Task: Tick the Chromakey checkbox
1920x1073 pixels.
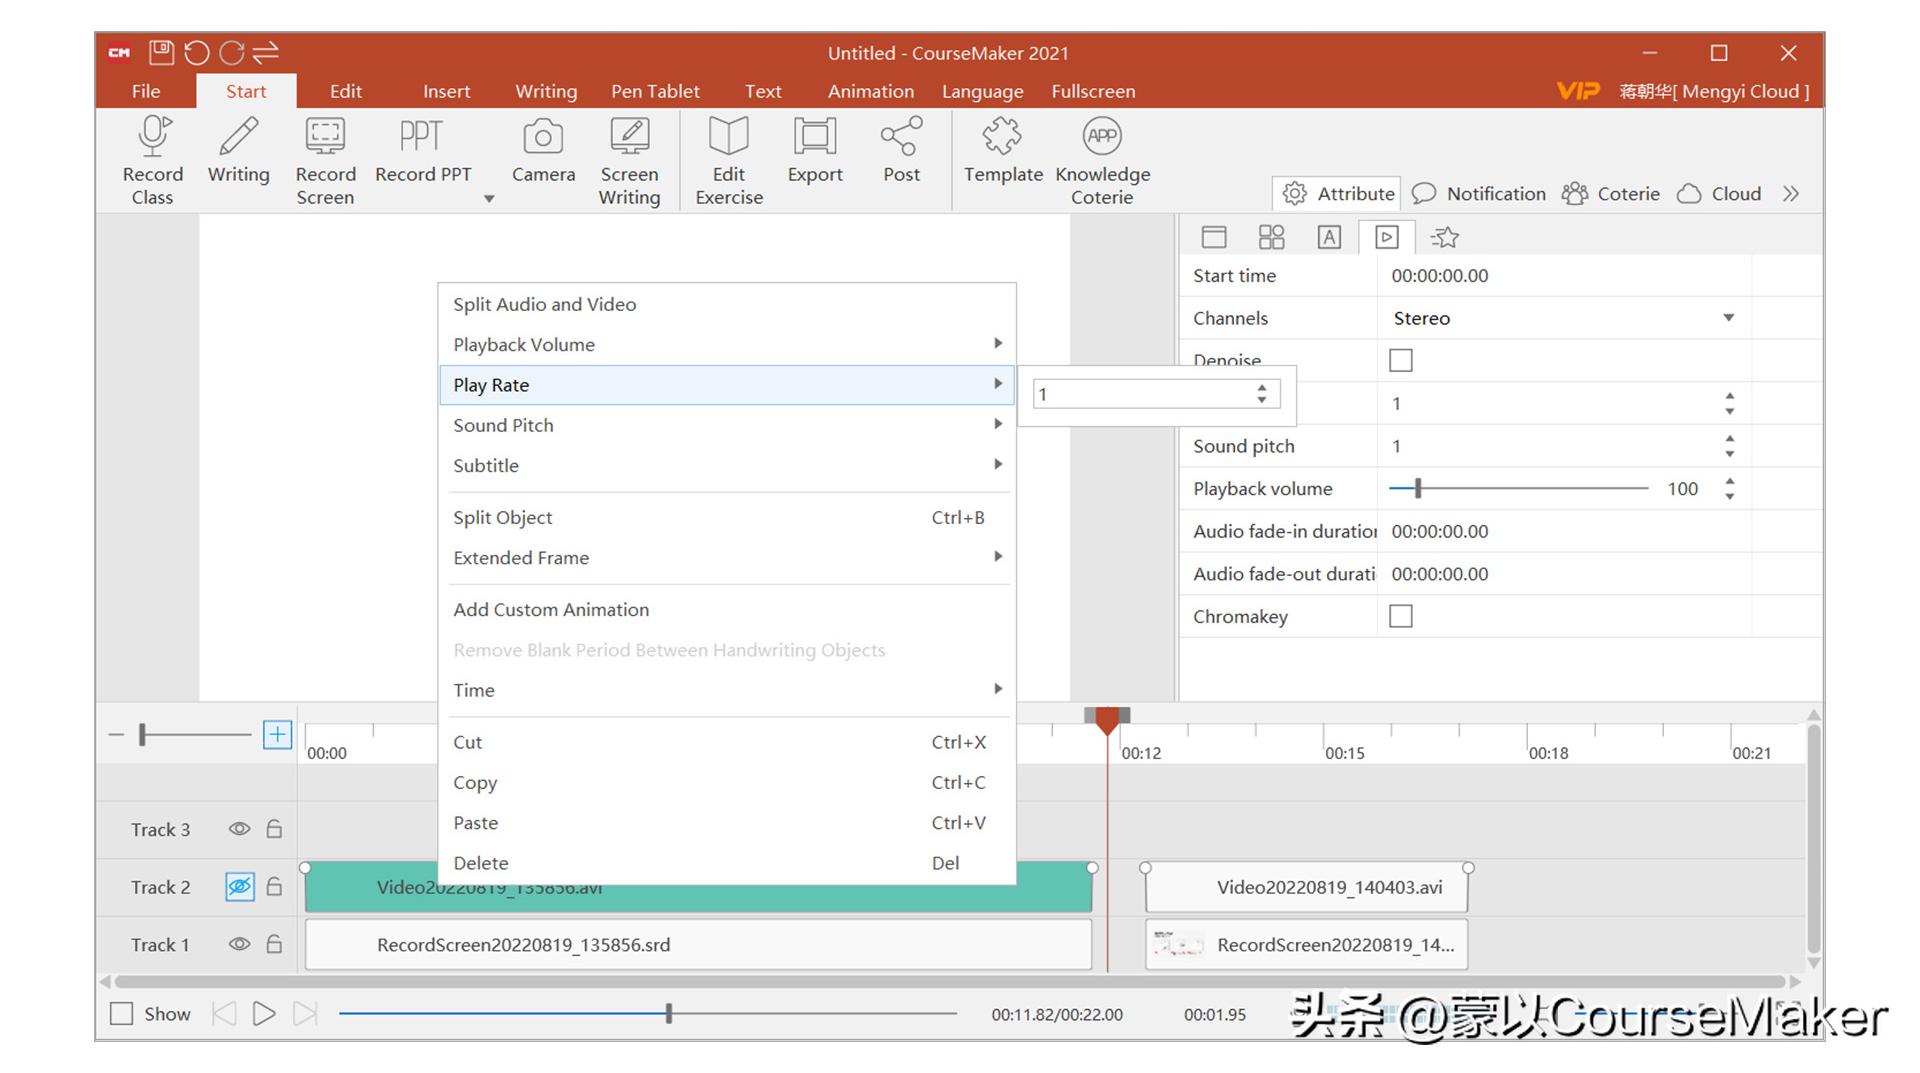Action: click(x=1400, y=616)
